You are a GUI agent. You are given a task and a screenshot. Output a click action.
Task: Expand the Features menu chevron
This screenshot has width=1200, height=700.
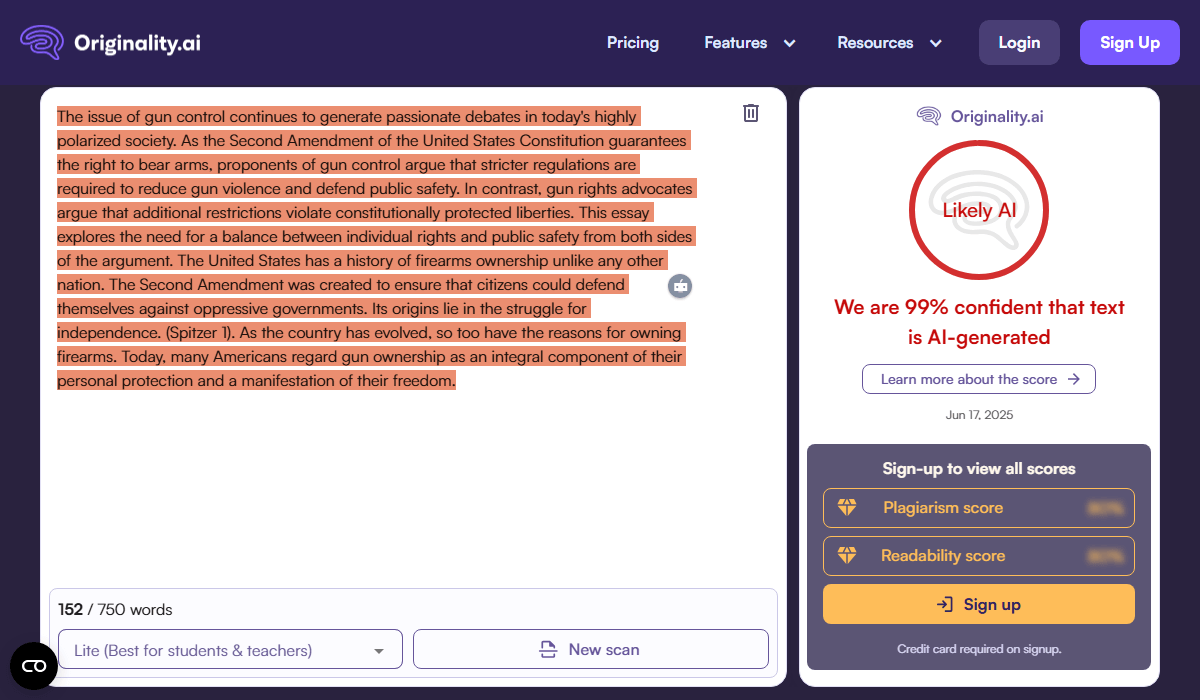[789, 43]
